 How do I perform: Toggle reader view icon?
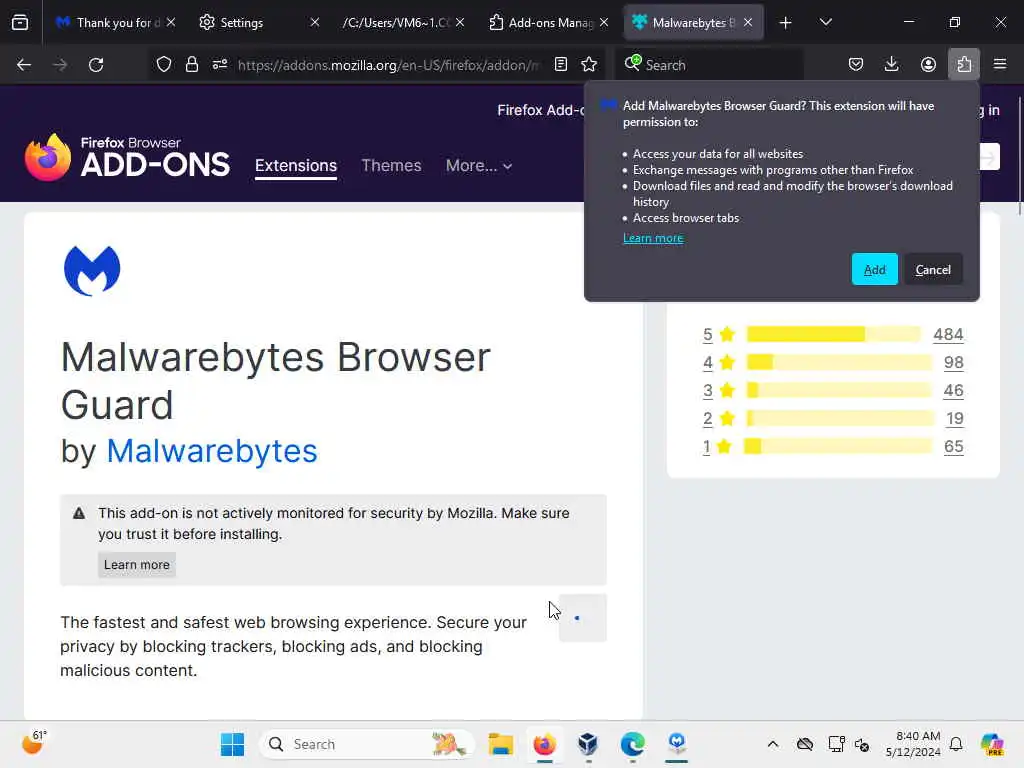pyautogui.click(x=560, y=65)
